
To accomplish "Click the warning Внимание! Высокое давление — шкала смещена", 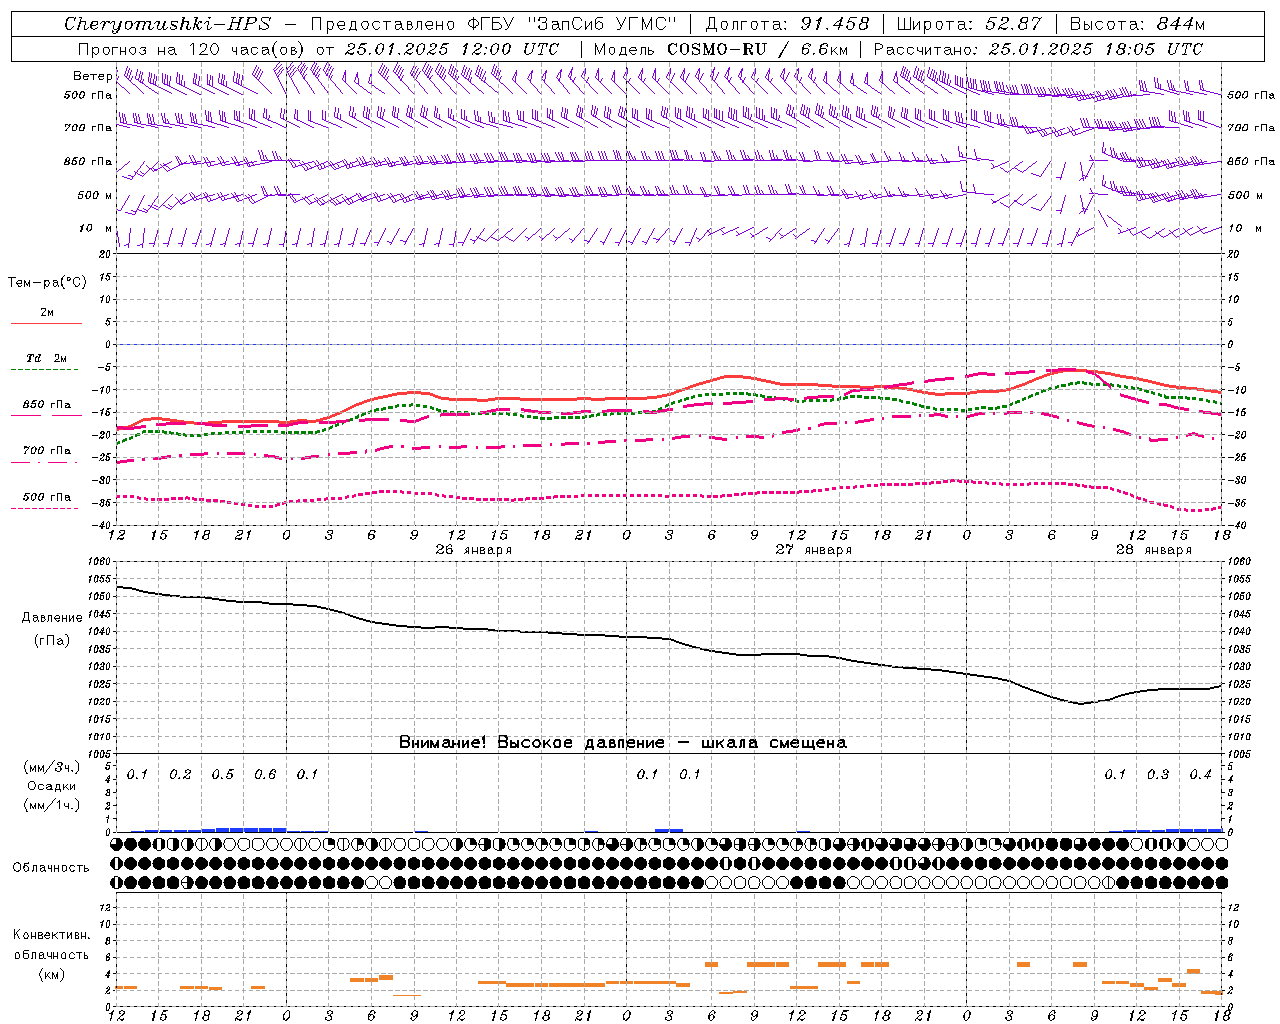I will point(623,743).
